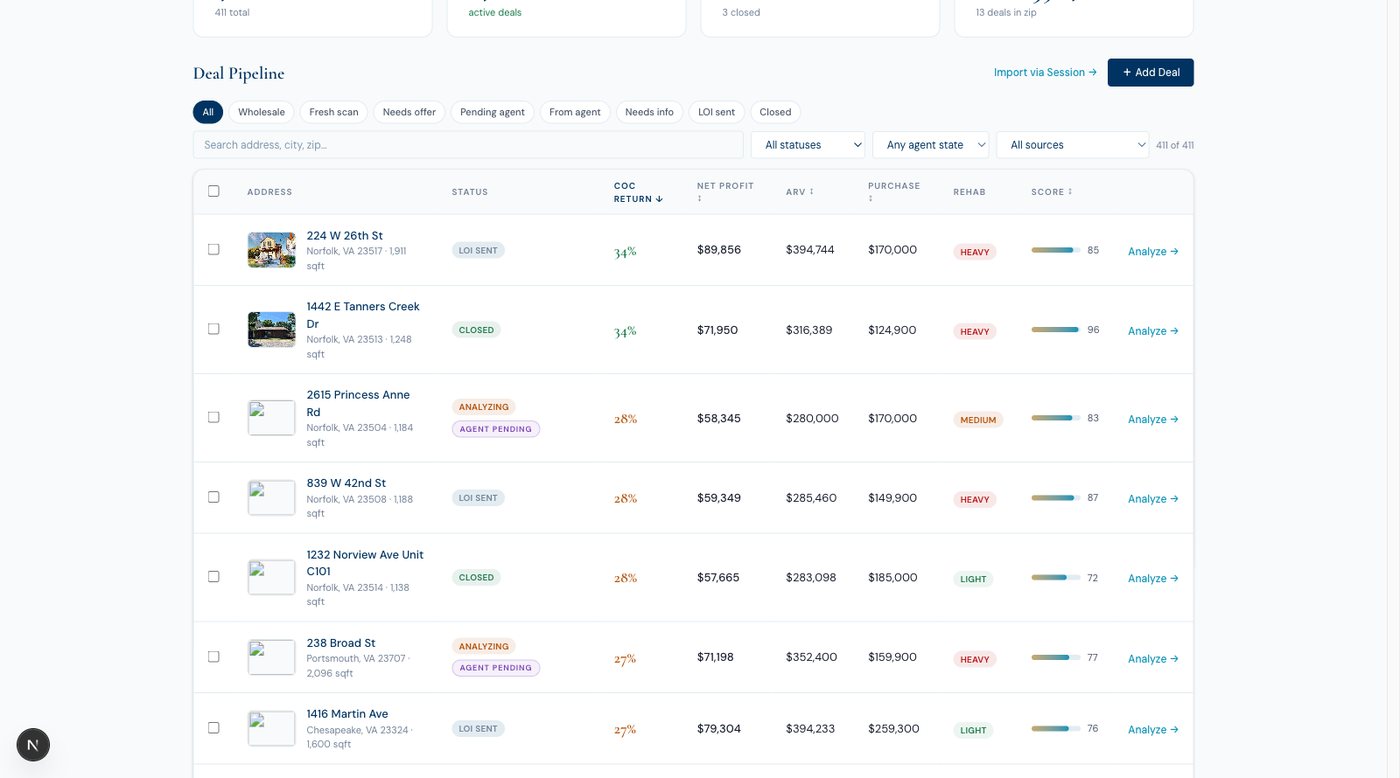Toggle the select-all checkbox in table header

[x=213, y=191]
